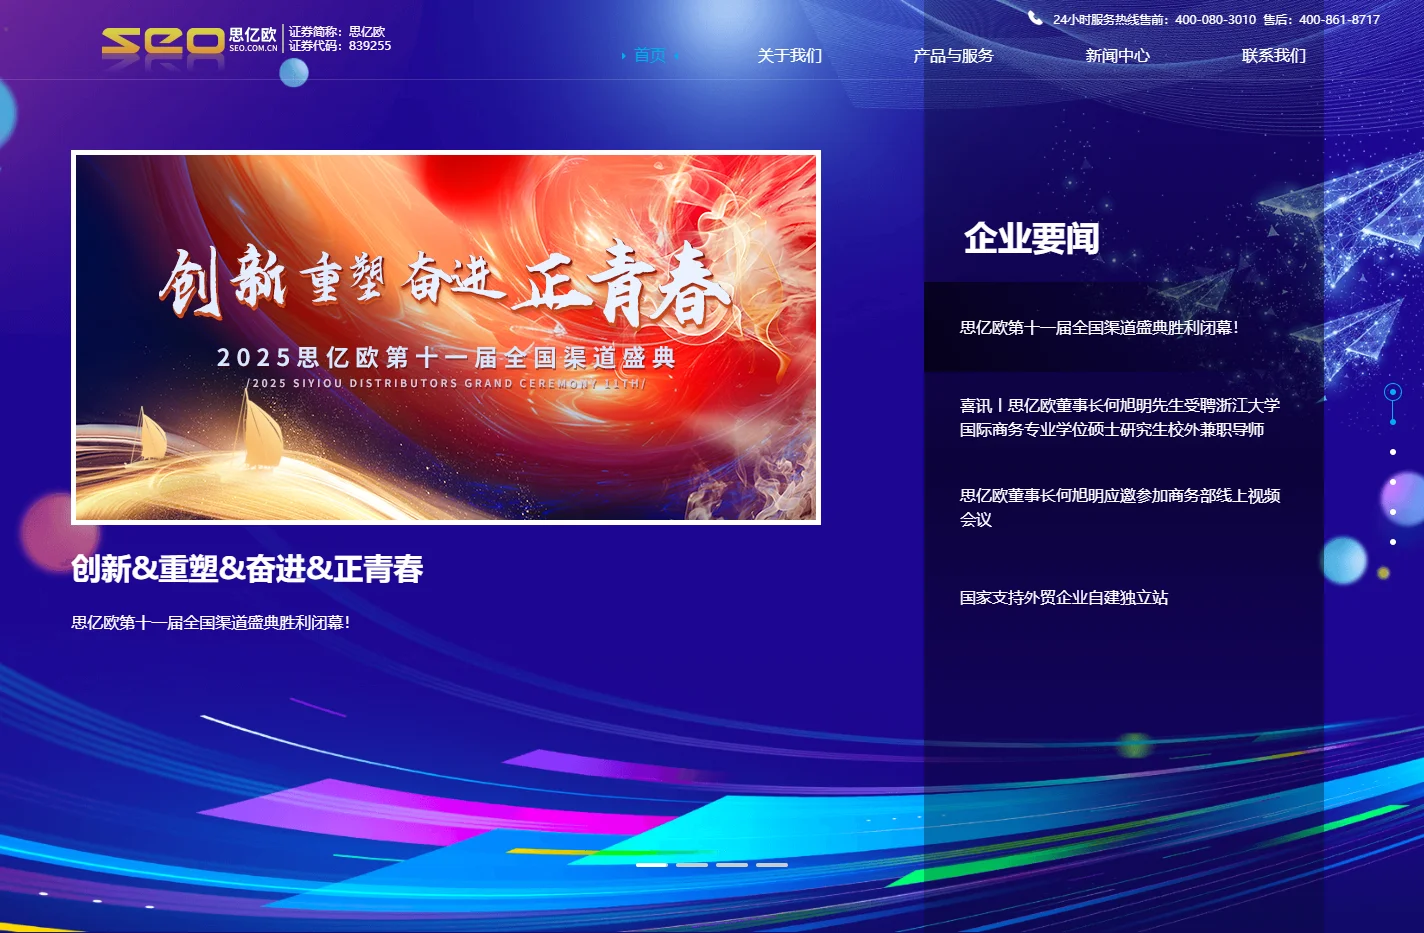Open the 关于我们 menu item
This screenshot has height=933, width=1424.
[789, 55]
